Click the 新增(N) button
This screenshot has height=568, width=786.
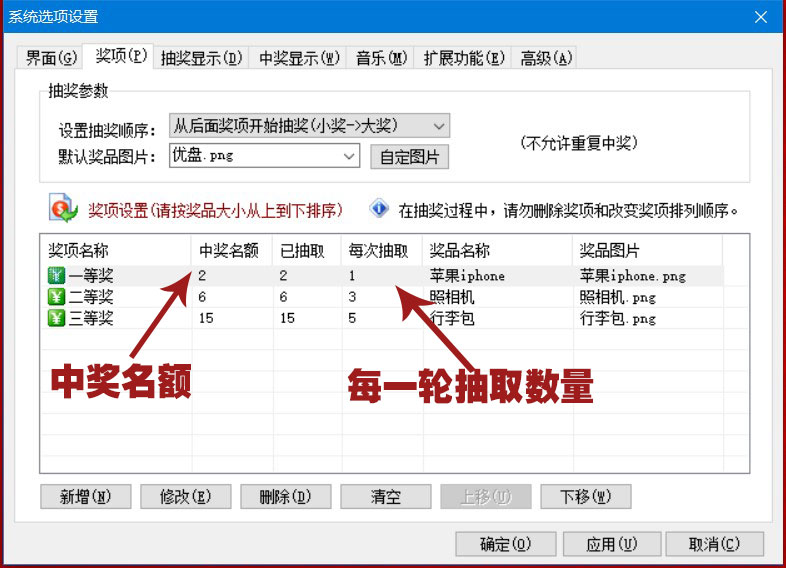(x=85, y=496)
